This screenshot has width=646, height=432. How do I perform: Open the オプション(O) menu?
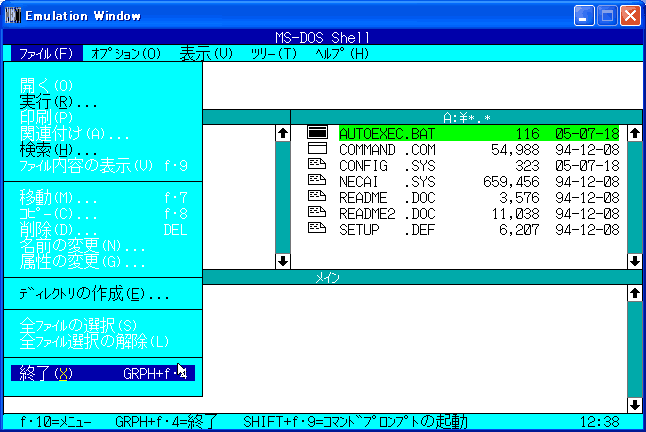click(x=126, y=54)
